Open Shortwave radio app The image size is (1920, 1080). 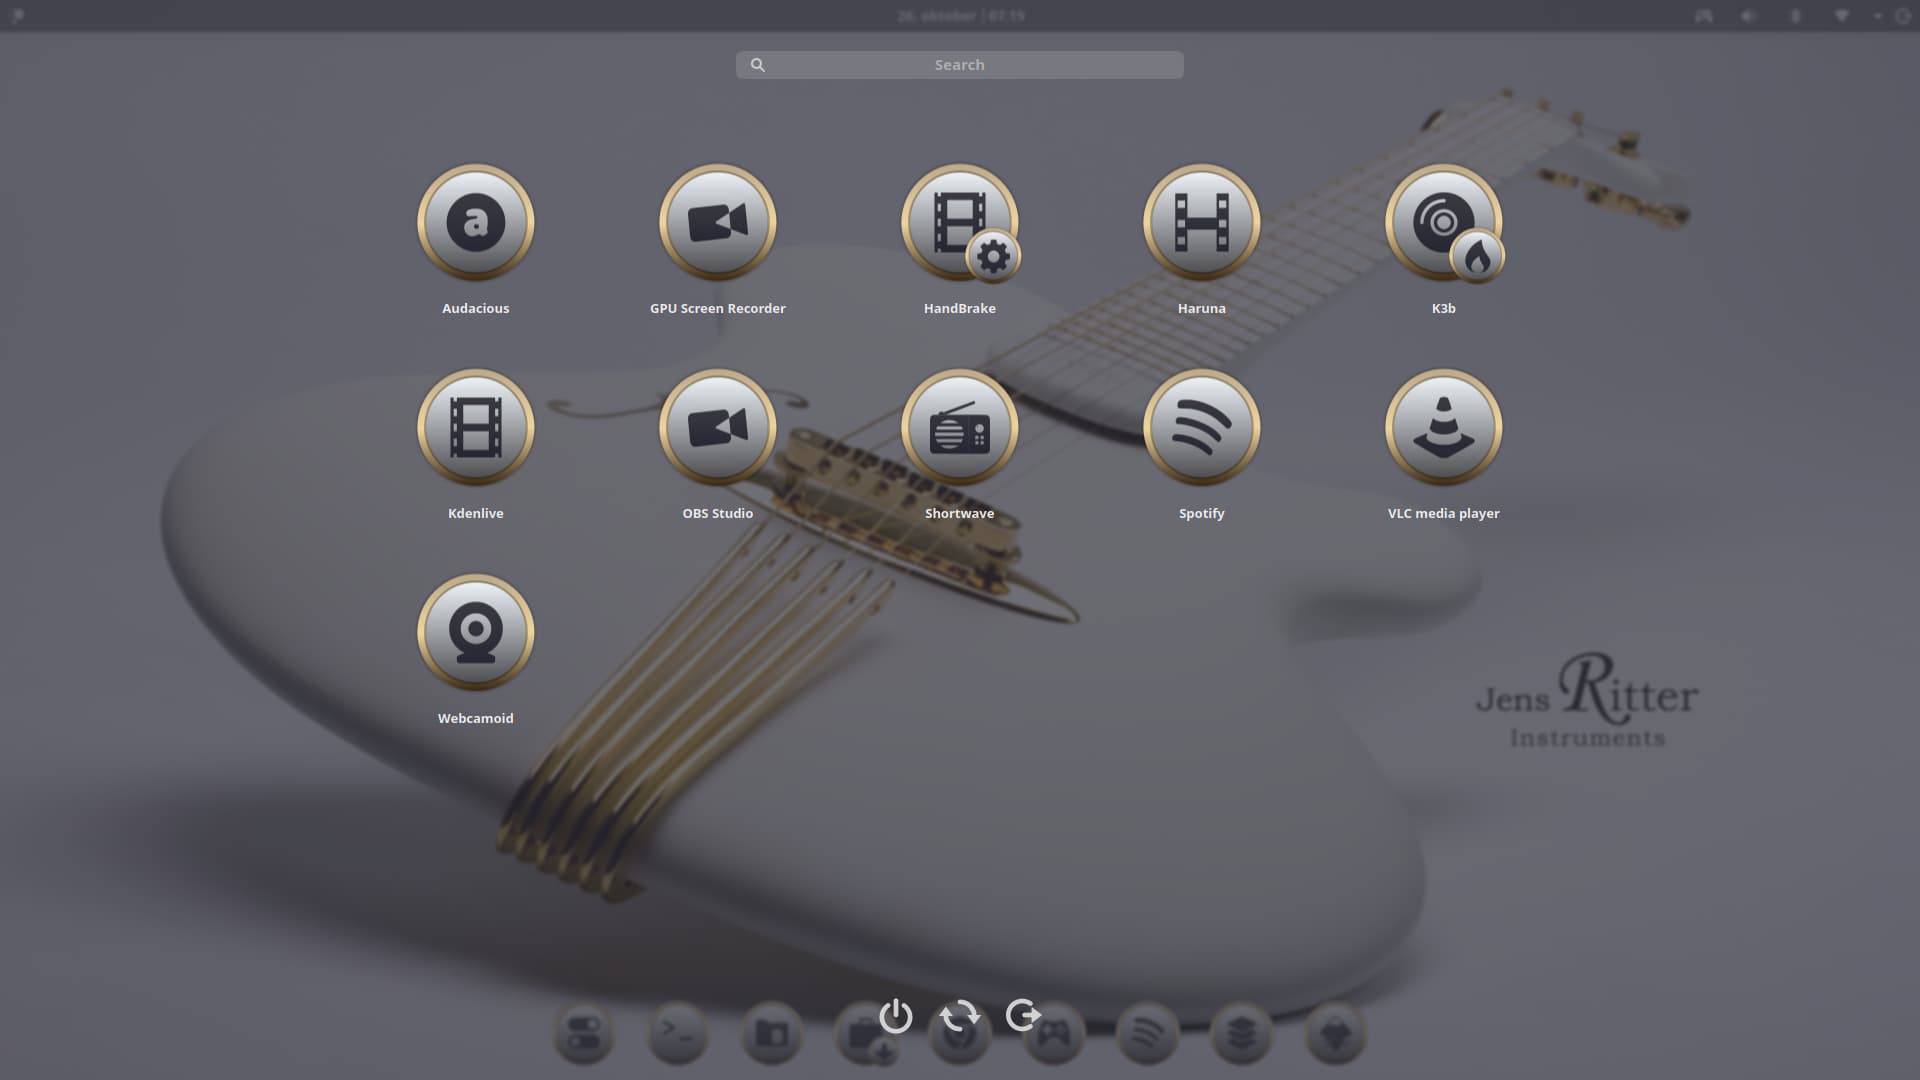(x=959, y=428)
